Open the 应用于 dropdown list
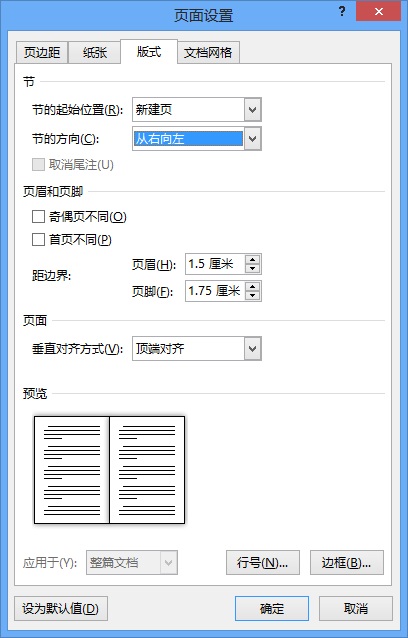Viewport: 408px width, 638px height. [x=169, y=563]
